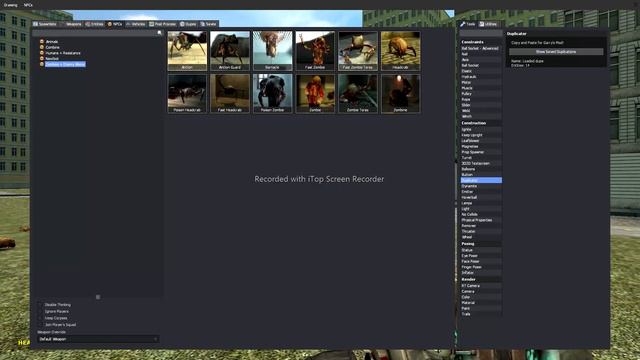640x360 pixels.
Task: Select the Animals category in the tree
Action: click(52, 42)
